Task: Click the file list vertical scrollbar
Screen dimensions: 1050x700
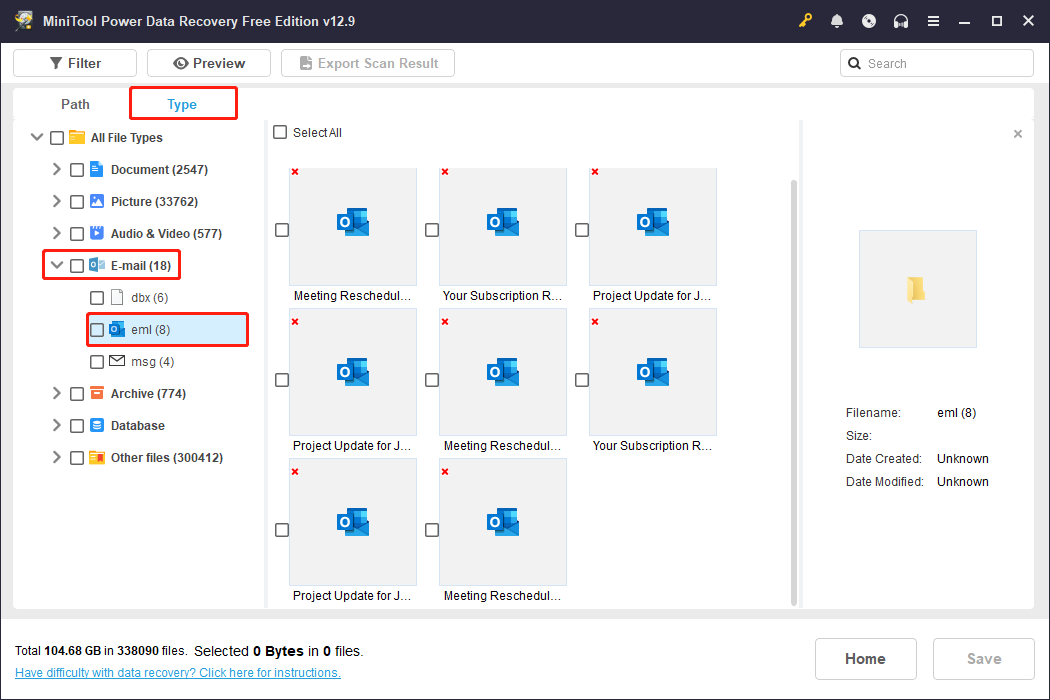Action: pos(794,392)
